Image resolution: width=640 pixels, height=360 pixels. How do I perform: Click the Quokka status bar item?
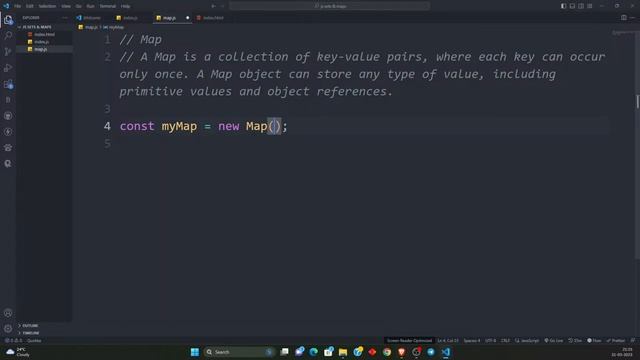pos(33,340)
